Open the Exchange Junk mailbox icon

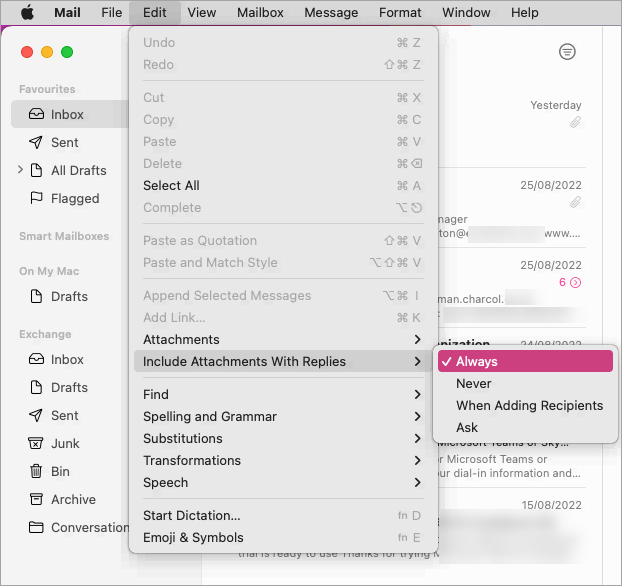36,443
